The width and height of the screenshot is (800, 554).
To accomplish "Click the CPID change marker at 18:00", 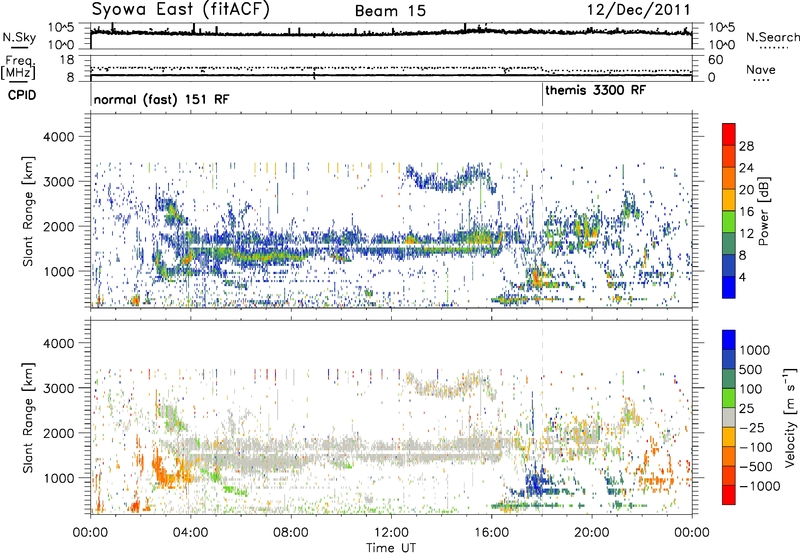I will click(x=542, y=94).
